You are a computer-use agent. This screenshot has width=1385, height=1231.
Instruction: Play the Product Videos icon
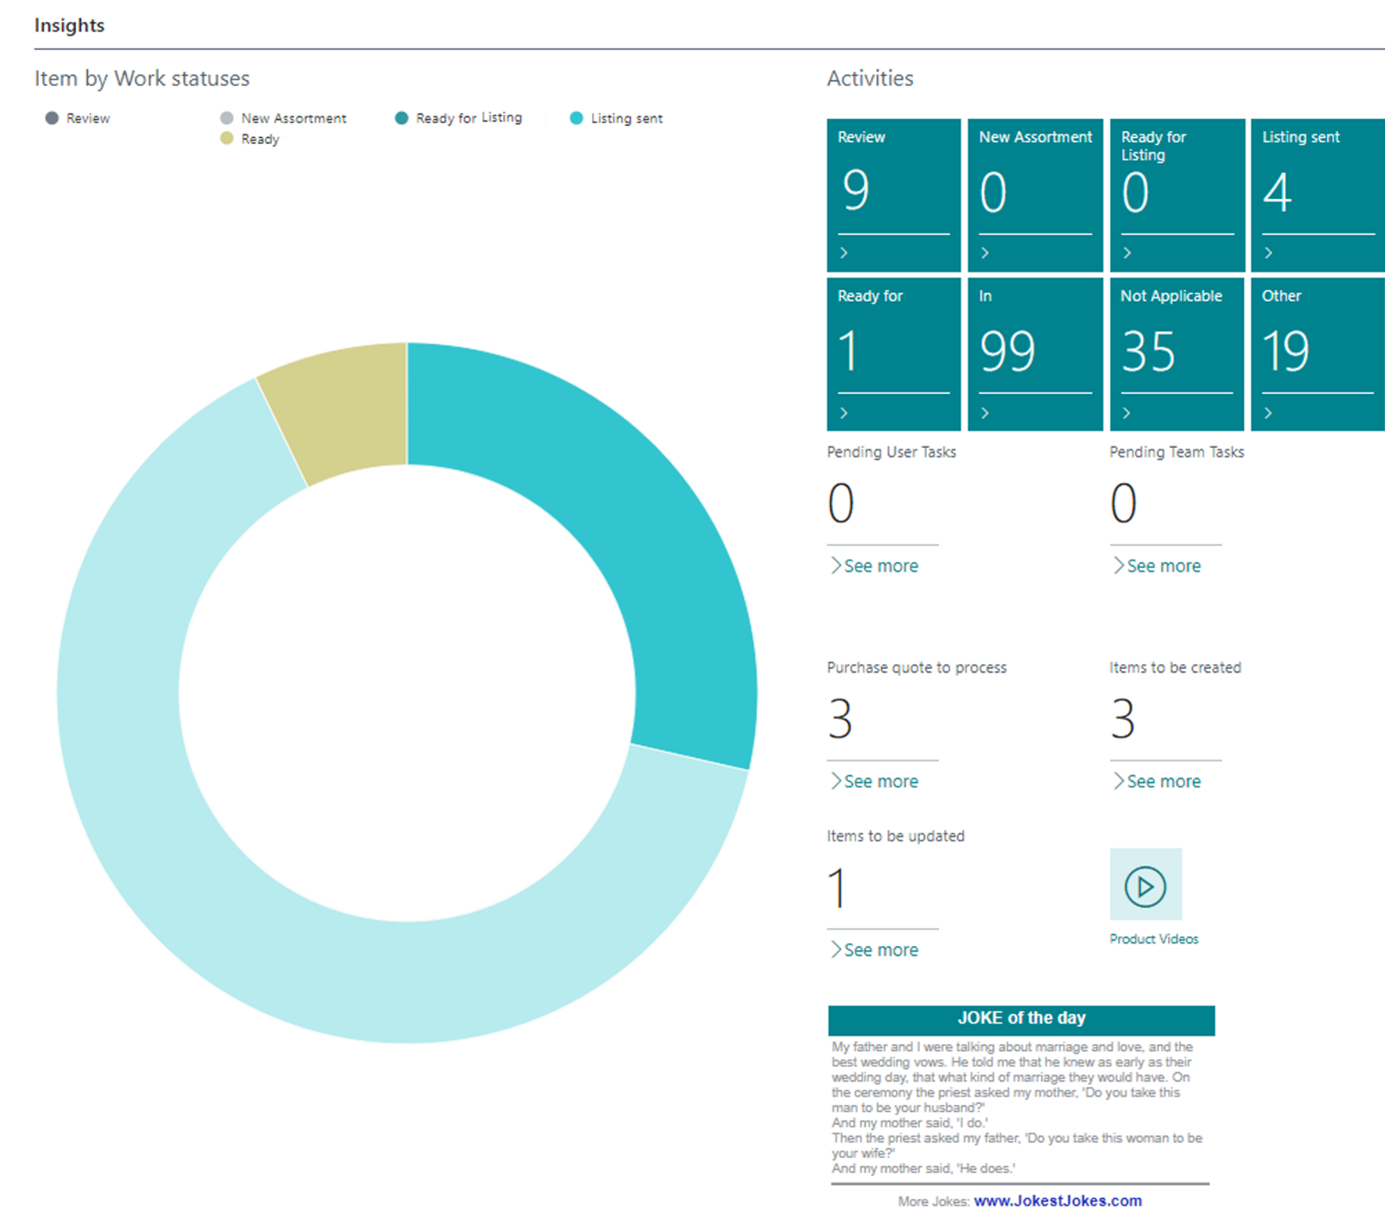click(1145, 885)
